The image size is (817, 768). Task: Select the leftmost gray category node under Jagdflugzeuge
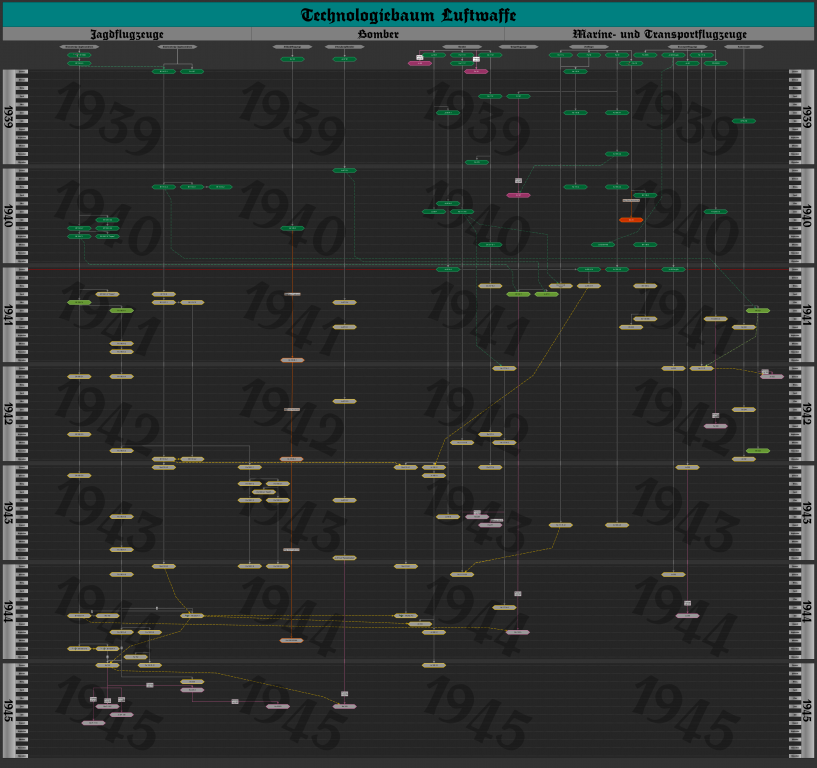tap(79, 47)
